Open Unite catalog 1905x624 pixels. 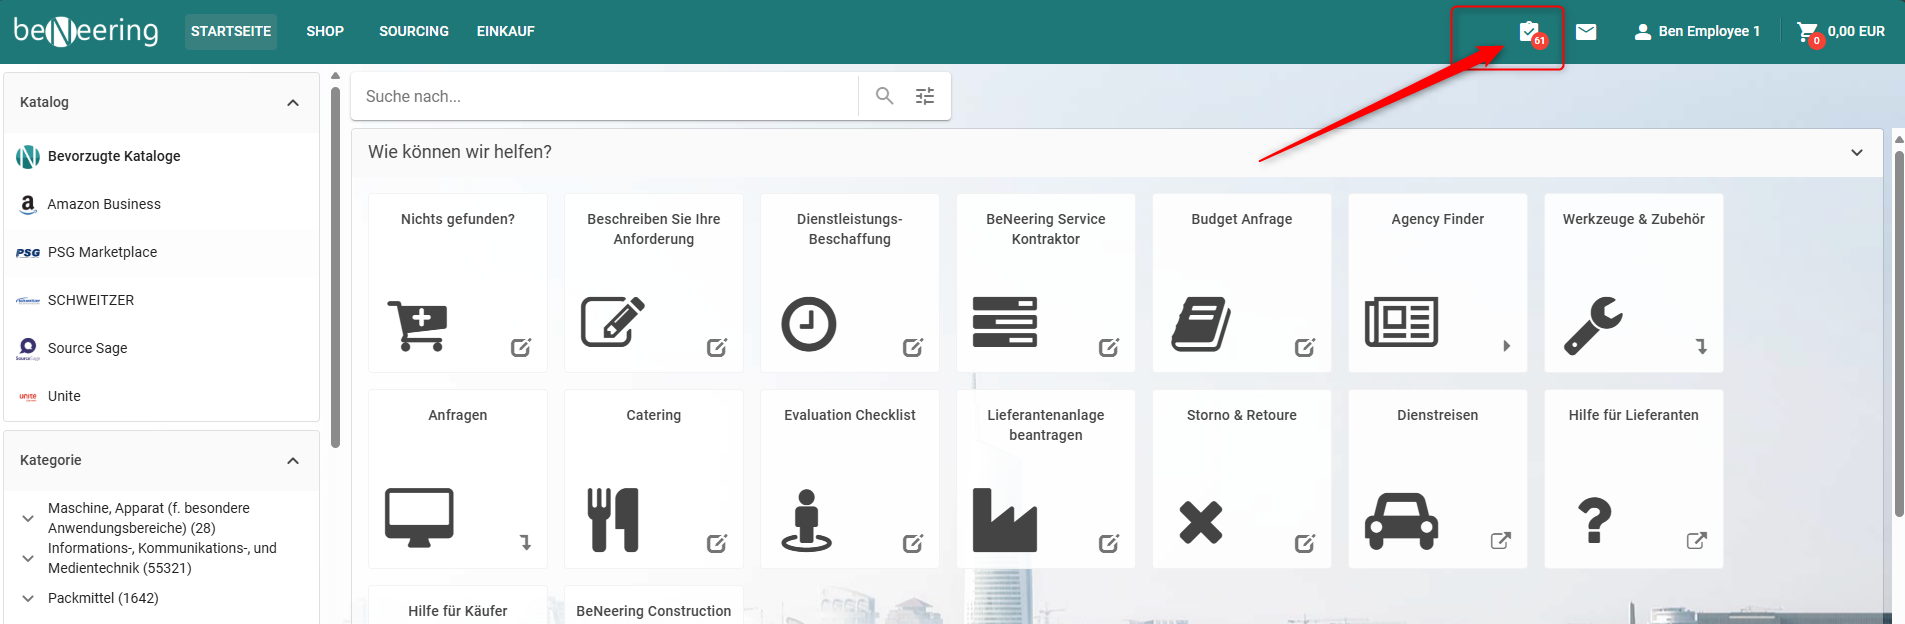(x=162, y=396)
